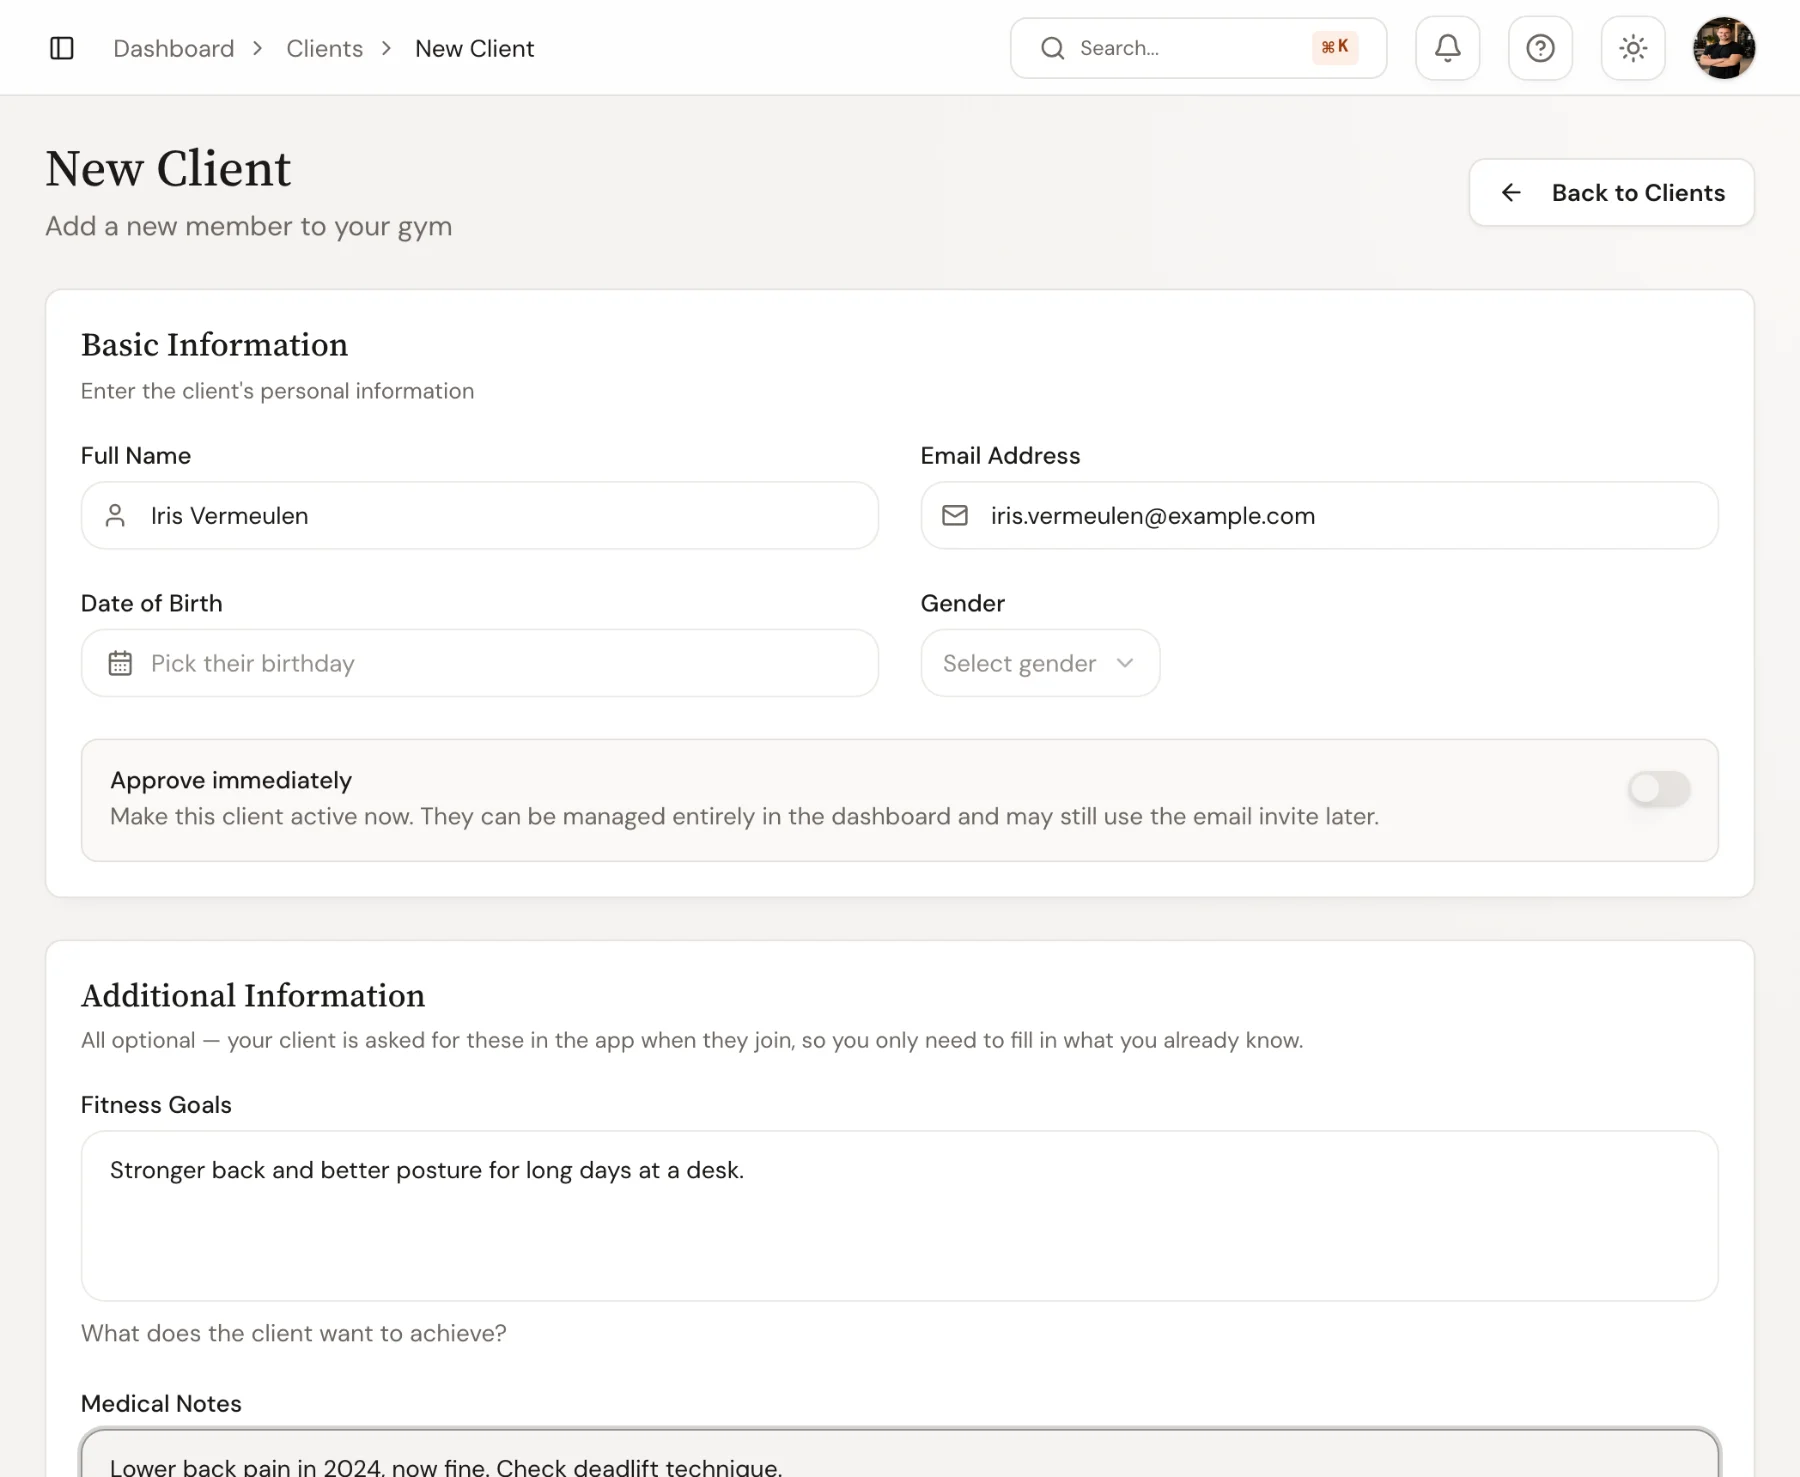Open the help question mark icon
Viewport: 1800px width, 1477px height.
pos(1540,48)
